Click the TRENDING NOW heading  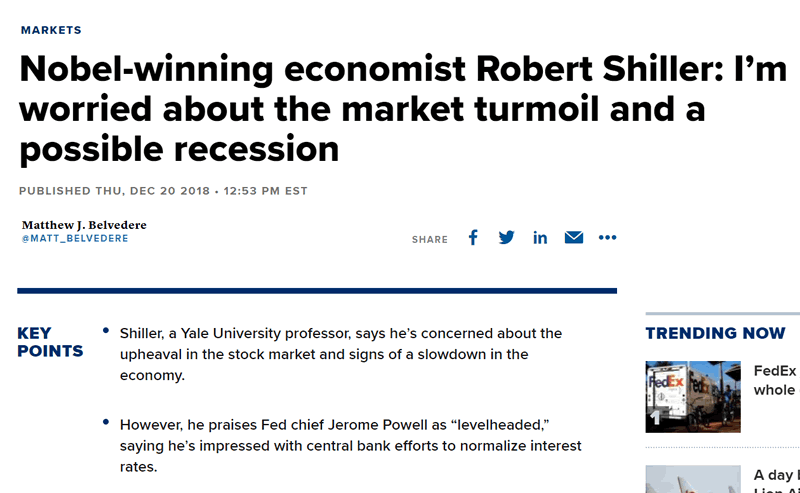coord(715,333)
